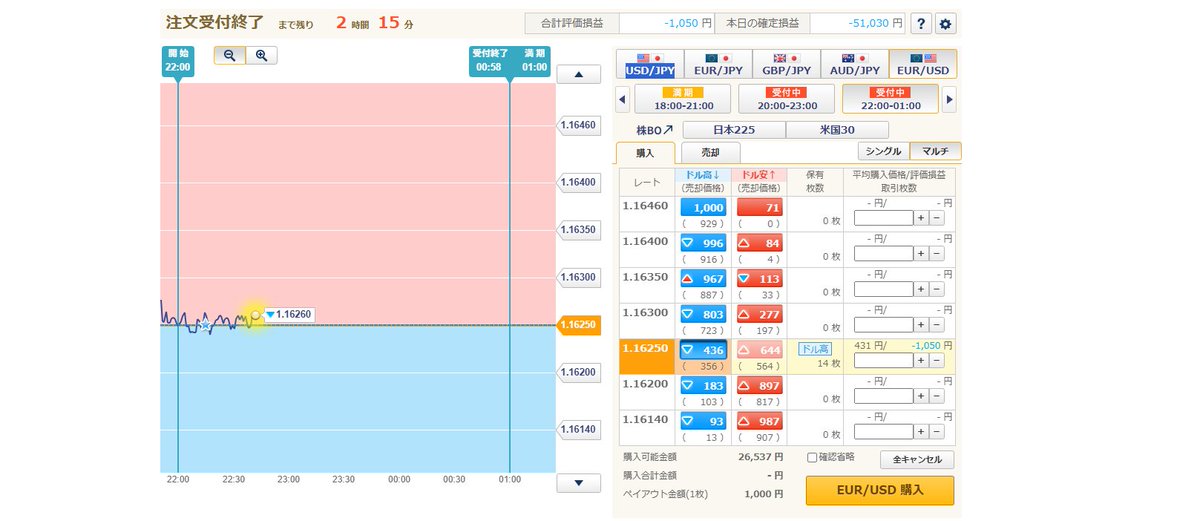Click the 1.16460 axis label on chart
This screenshot has width=1200, height=521.
pyautogui.click(x=578, y=125)
